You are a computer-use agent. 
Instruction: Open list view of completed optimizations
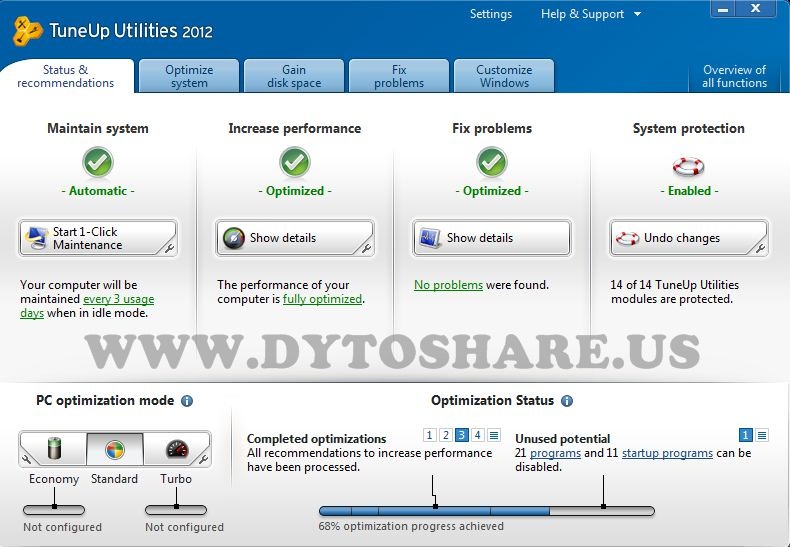point(494,435)
